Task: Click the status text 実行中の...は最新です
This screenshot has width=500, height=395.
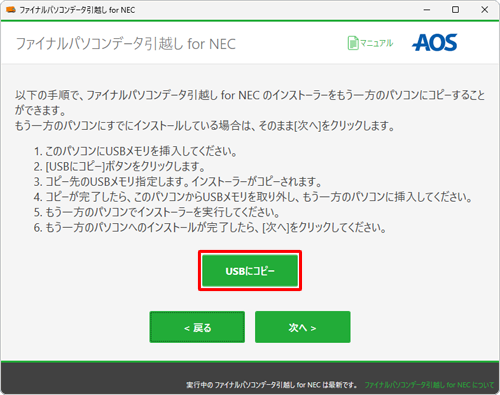Action: 272,385
